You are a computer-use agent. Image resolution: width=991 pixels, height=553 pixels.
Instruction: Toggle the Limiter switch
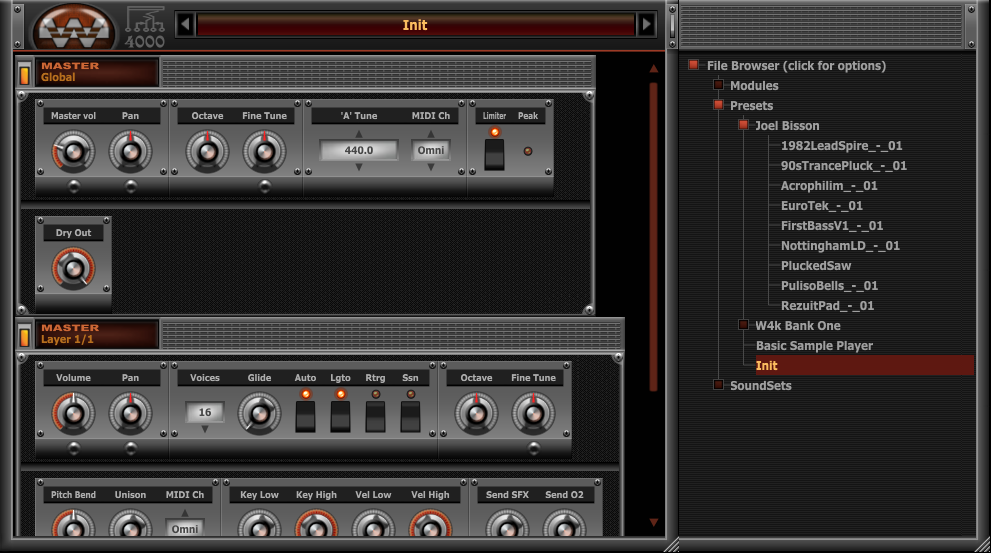[x=494, y=154]
